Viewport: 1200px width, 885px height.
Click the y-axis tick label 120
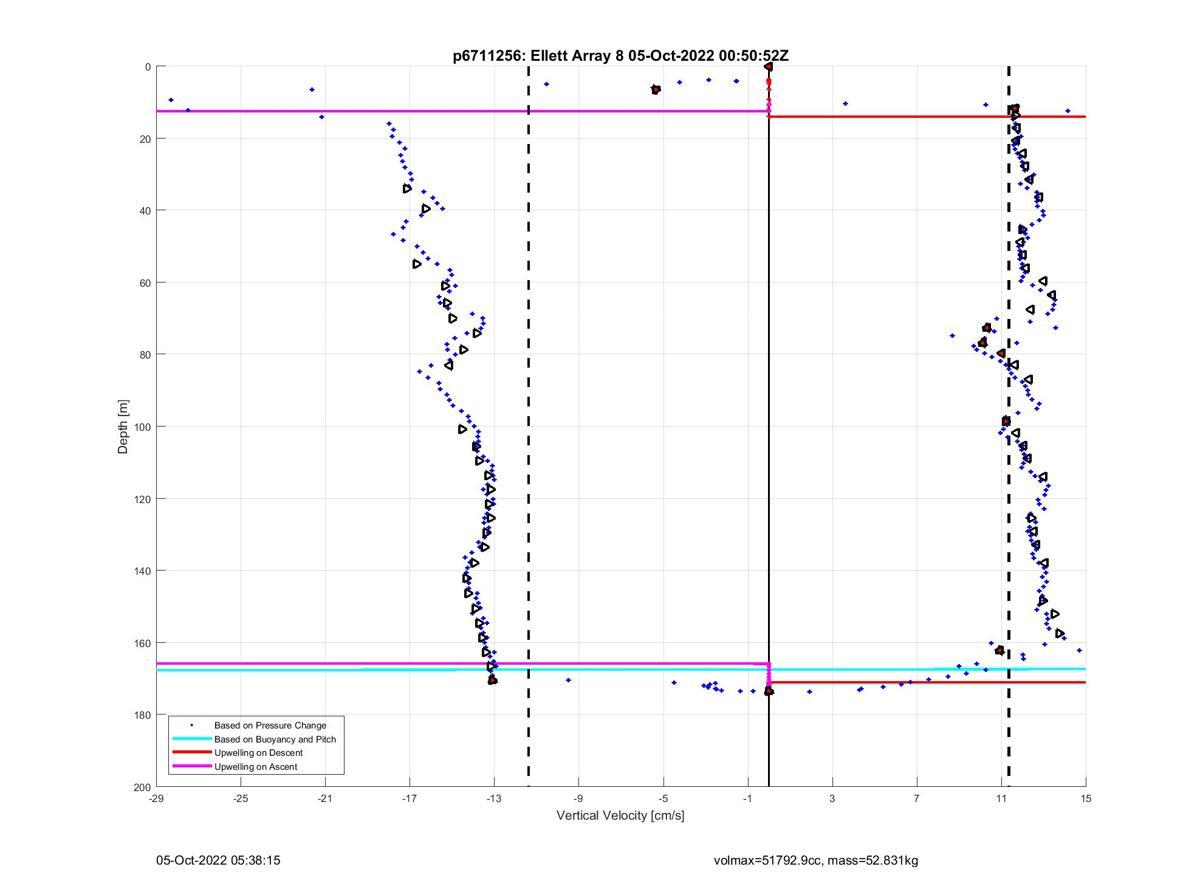point(142,499)
